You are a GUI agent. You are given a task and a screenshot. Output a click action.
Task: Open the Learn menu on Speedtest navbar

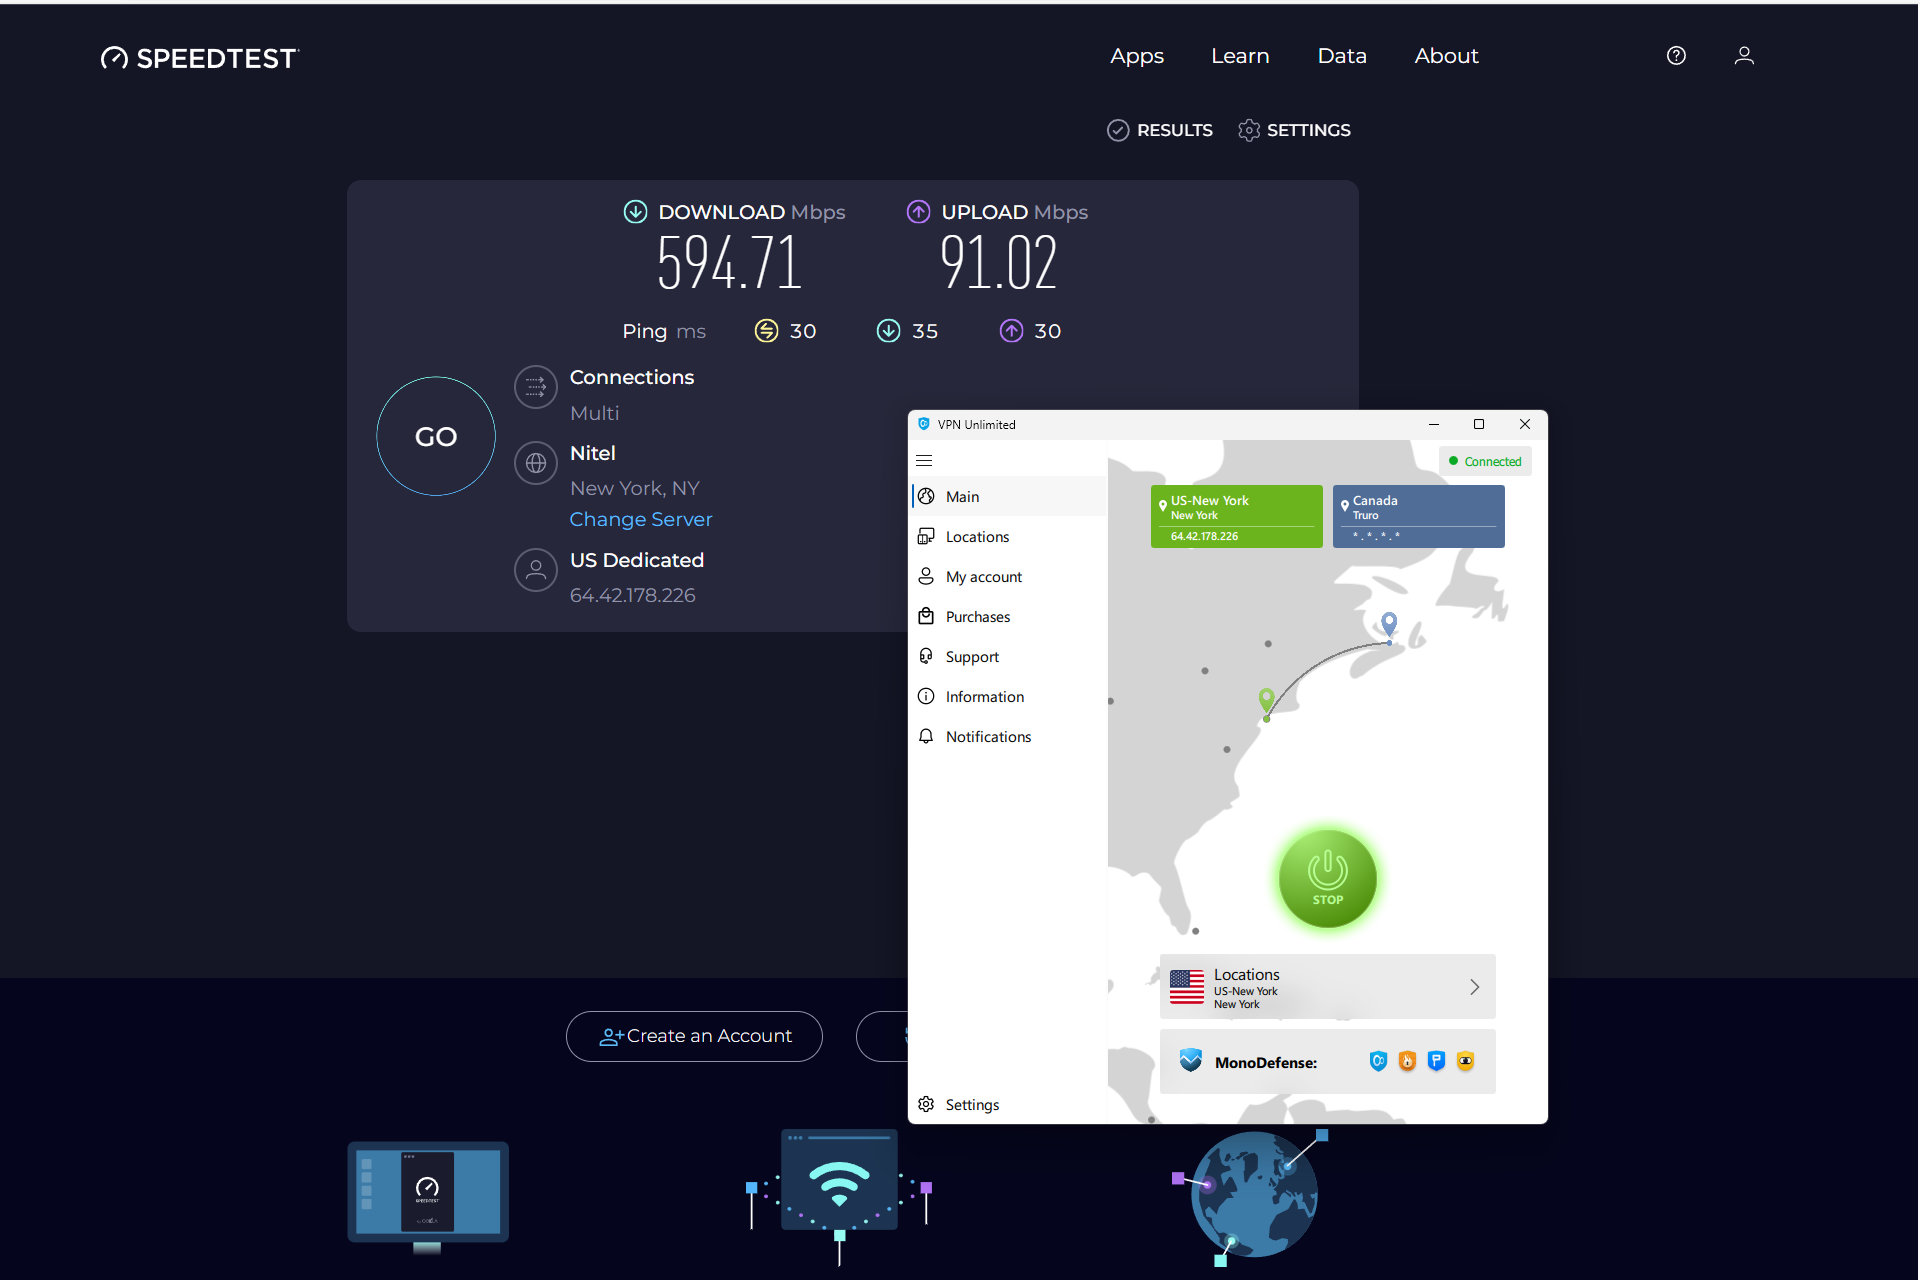[x=1239, y=56]
